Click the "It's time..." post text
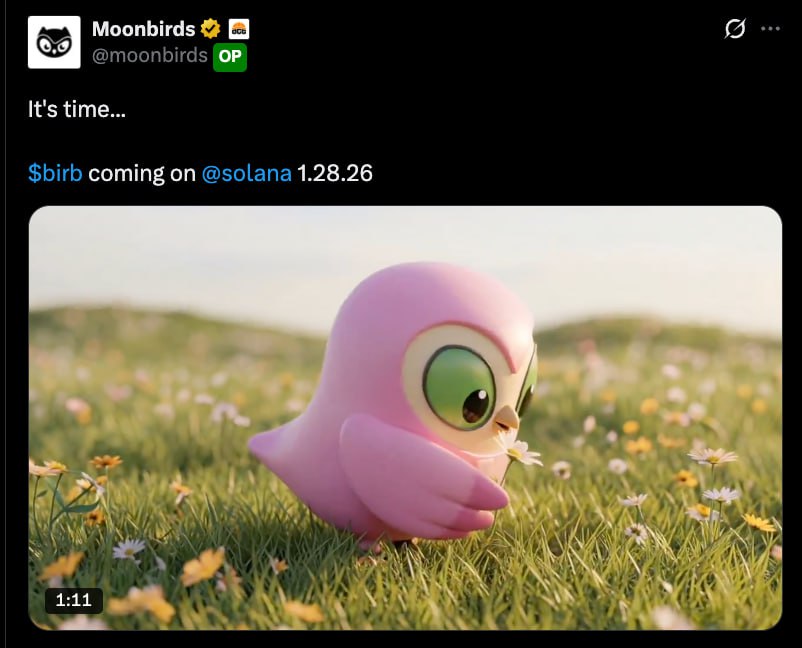Screen dimensions: 802x648 77,109
